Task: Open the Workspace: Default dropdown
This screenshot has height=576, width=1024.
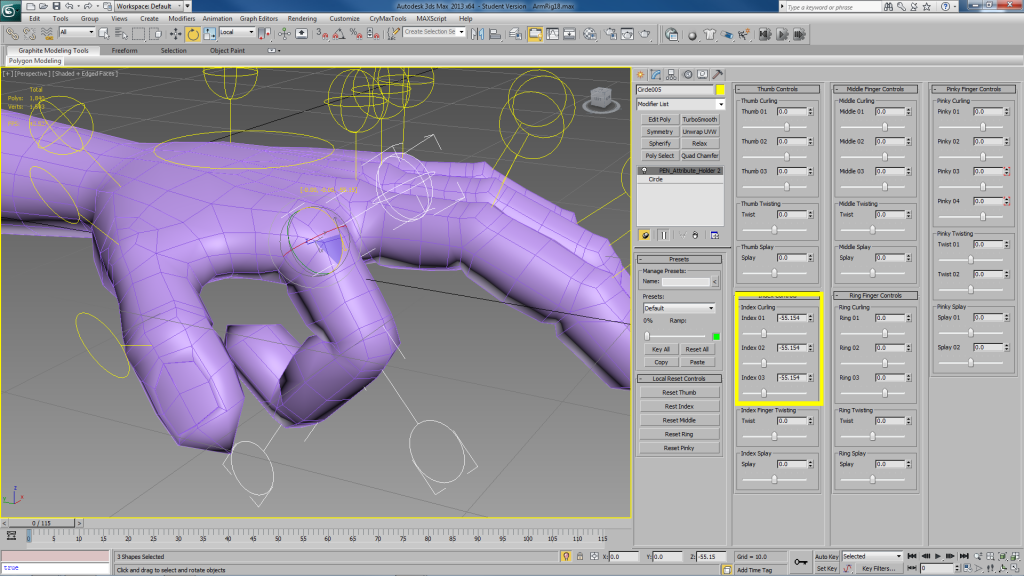Action: point(152,6)
